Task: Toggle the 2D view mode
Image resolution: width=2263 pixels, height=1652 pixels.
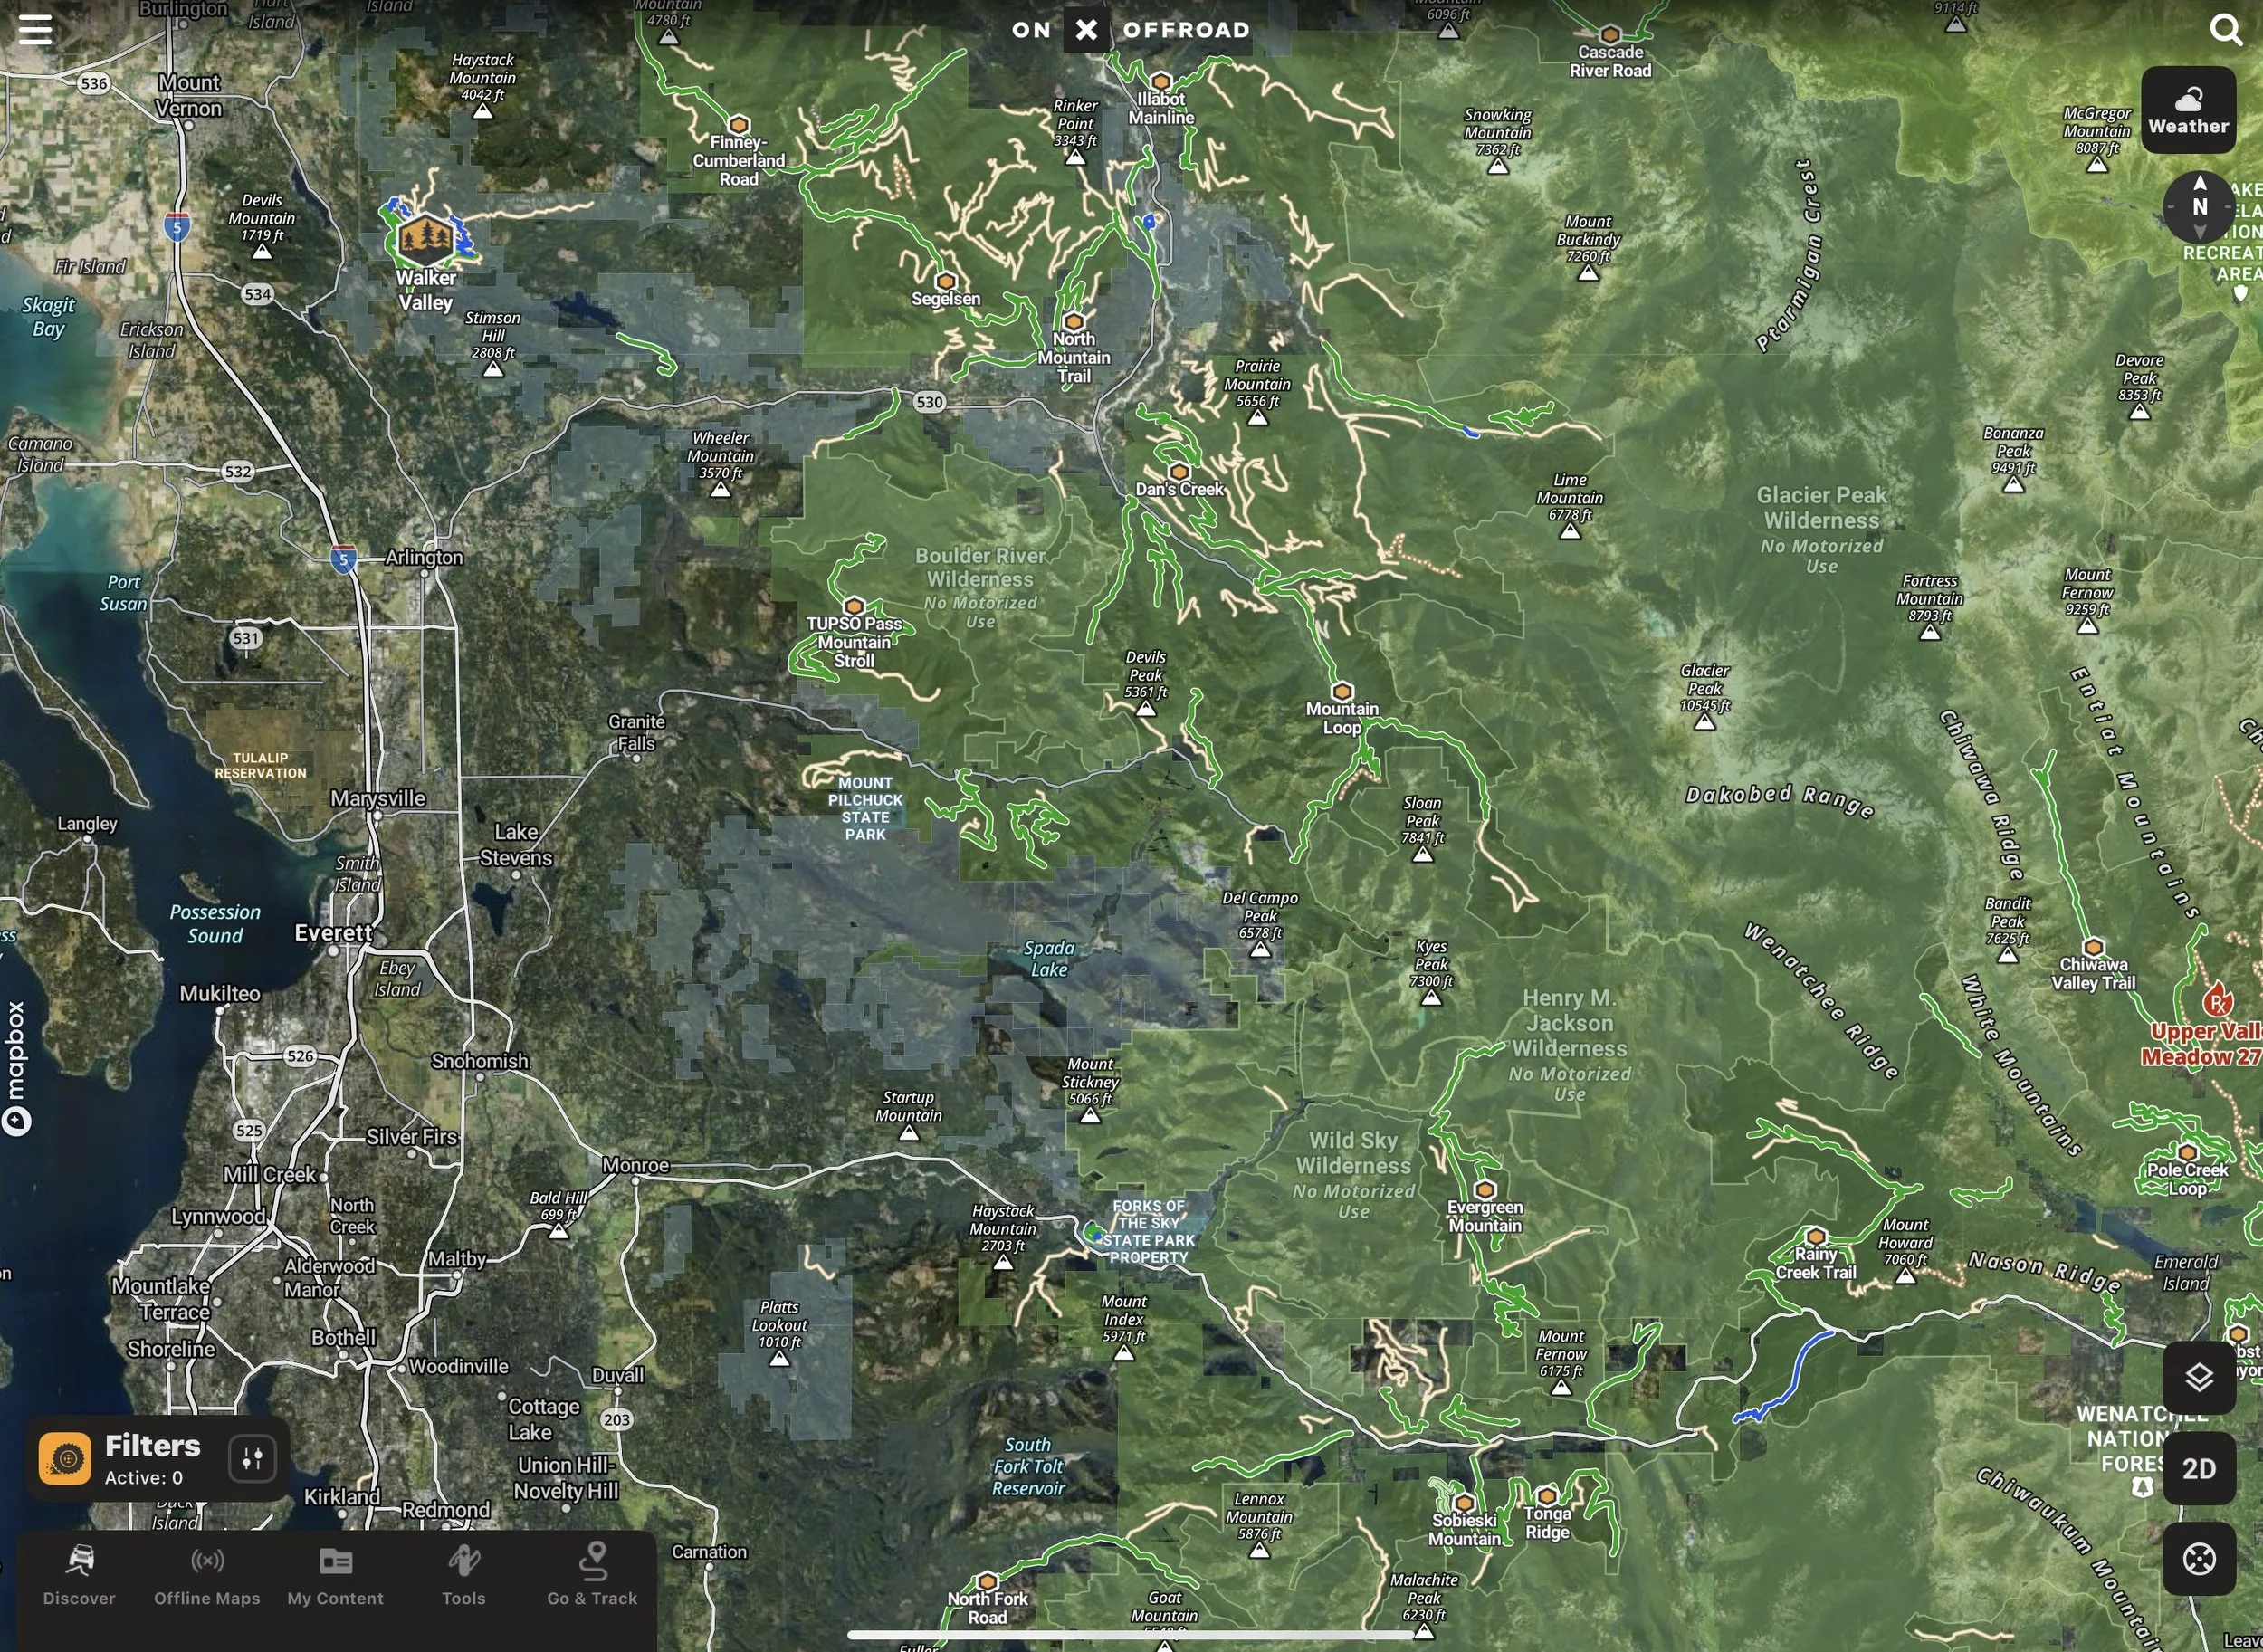Action: pos(2198,1468)
